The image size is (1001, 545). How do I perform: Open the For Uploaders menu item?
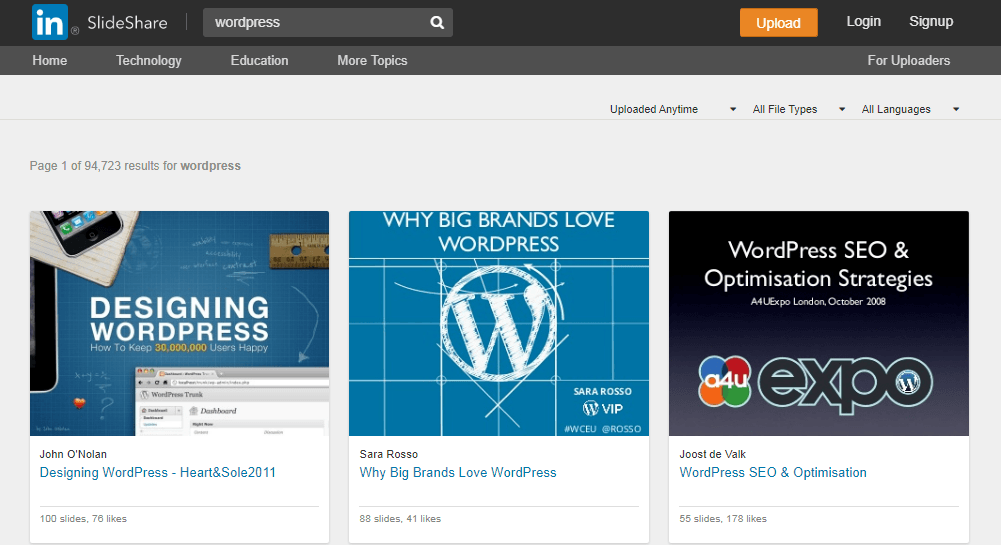(x=908, y=61)
